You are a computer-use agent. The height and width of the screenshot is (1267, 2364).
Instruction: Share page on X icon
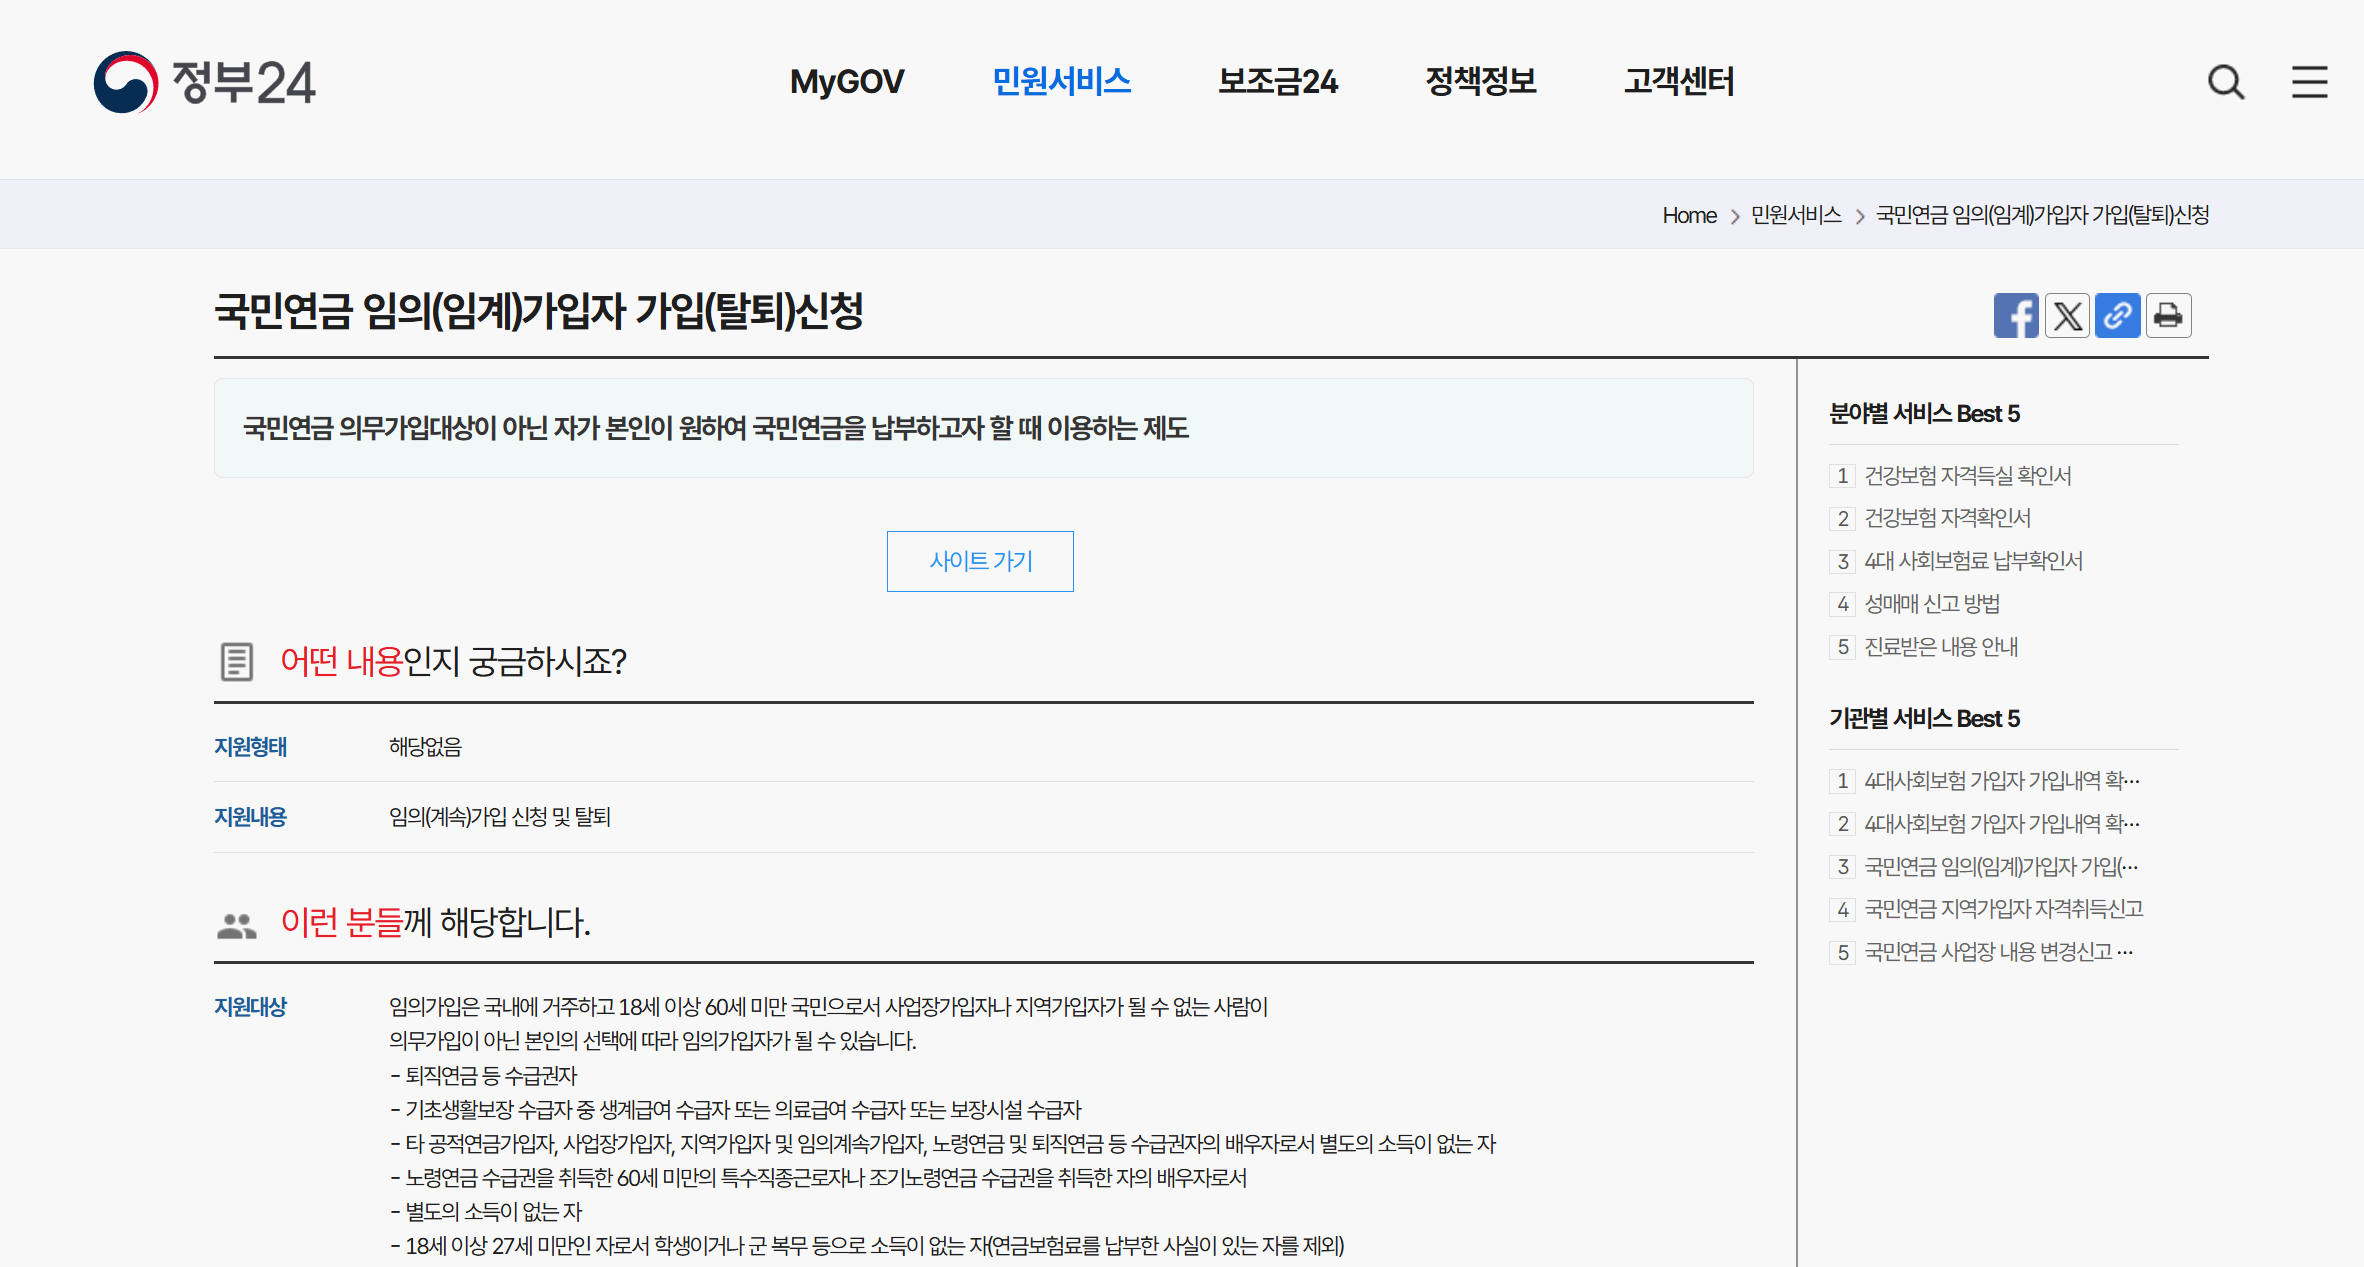pyautogui.click(x=2067, y=316)
